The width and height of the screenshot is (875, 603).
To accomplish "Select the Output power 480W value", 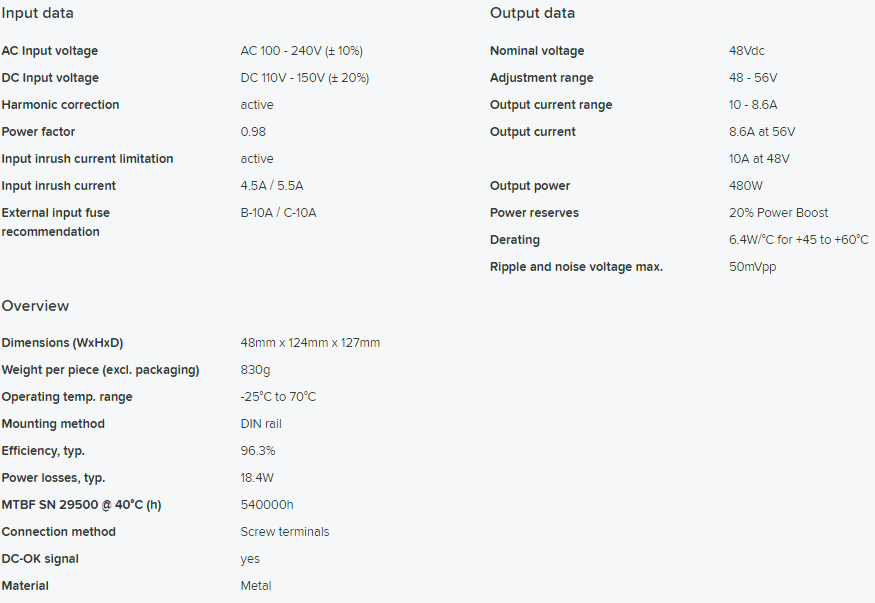I will point(746,186).
